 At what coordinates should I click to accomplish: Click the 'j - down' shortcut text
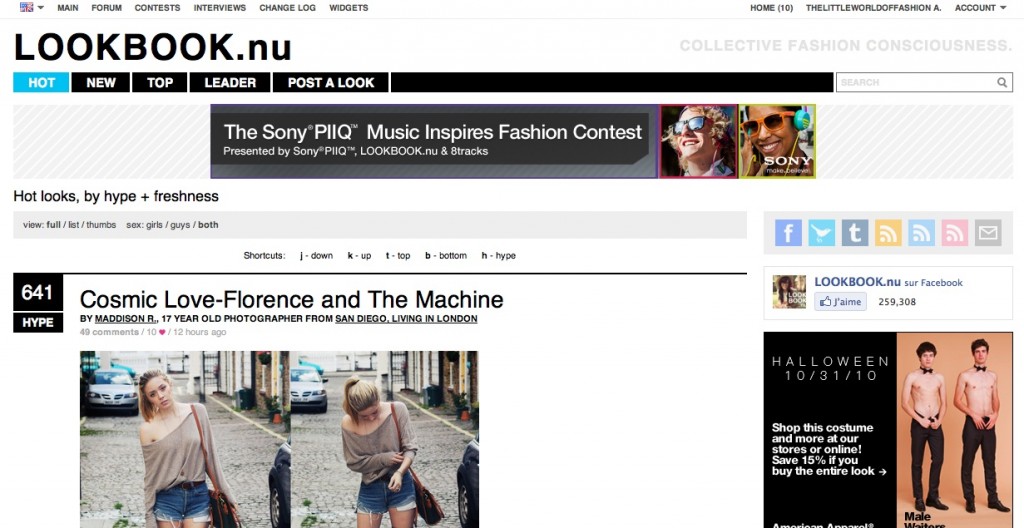pyautogui.click(x=316, y=256)
